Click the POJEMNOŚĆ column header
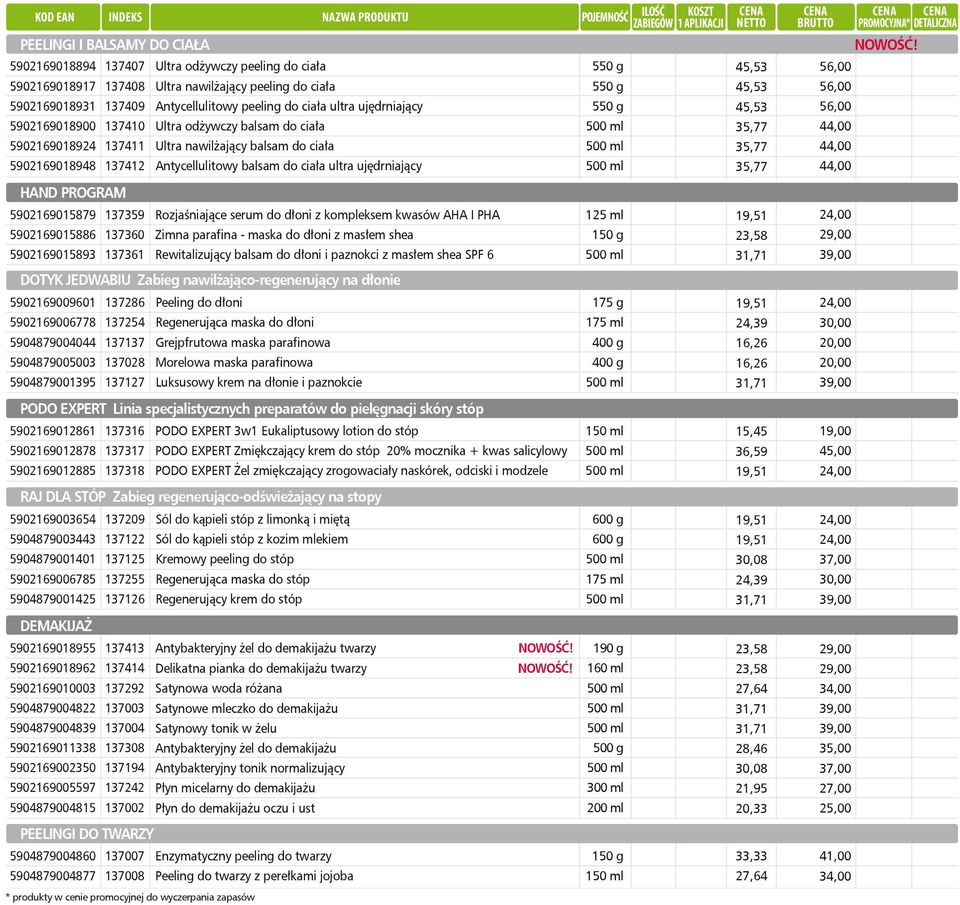 click(605, 17)
